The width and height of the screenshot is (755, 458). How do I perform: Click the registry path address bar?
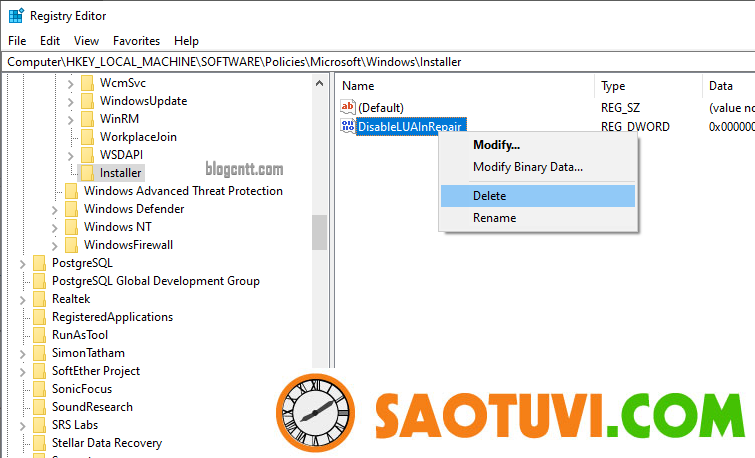click(378, 62)
